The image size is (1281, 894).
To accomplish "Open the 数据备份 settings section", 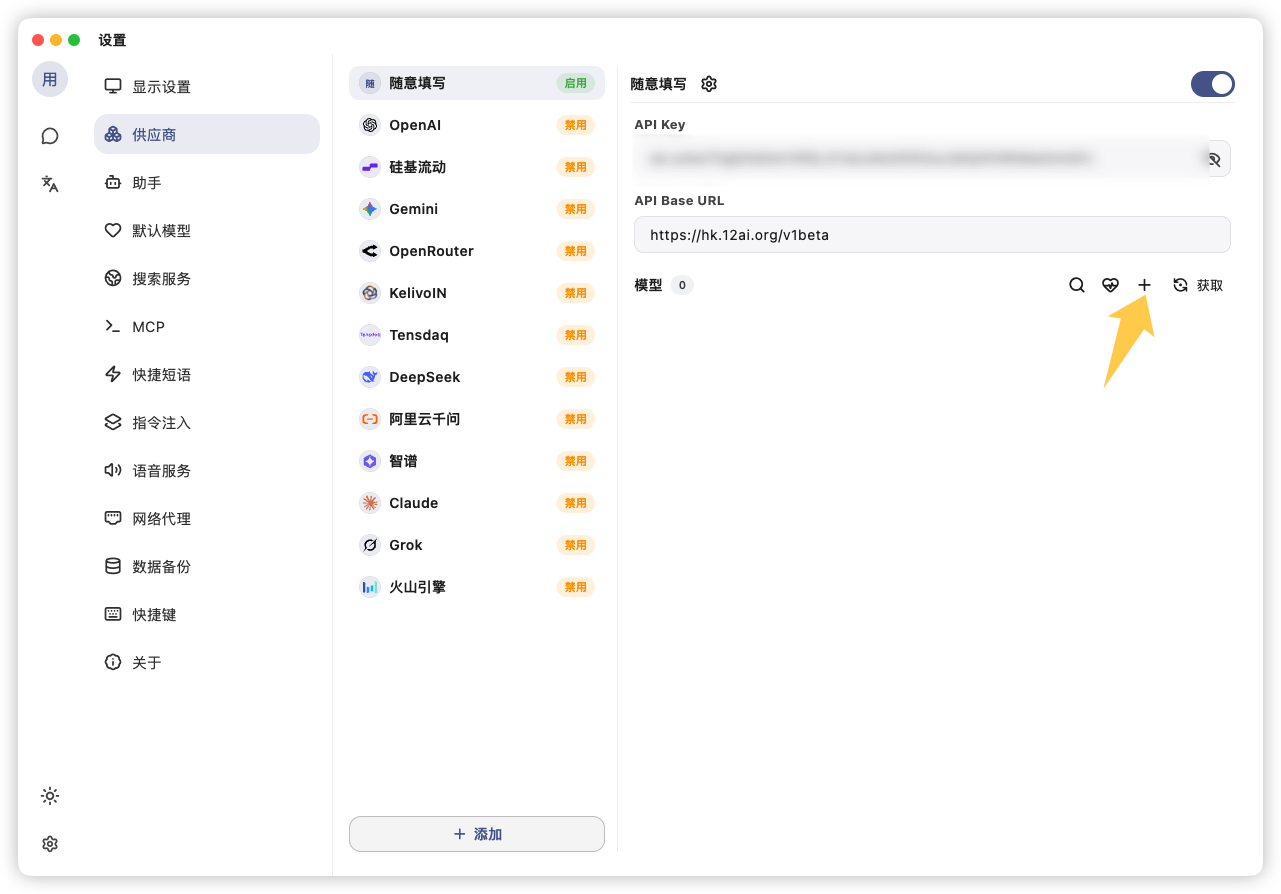I will (x=160, y=566).
